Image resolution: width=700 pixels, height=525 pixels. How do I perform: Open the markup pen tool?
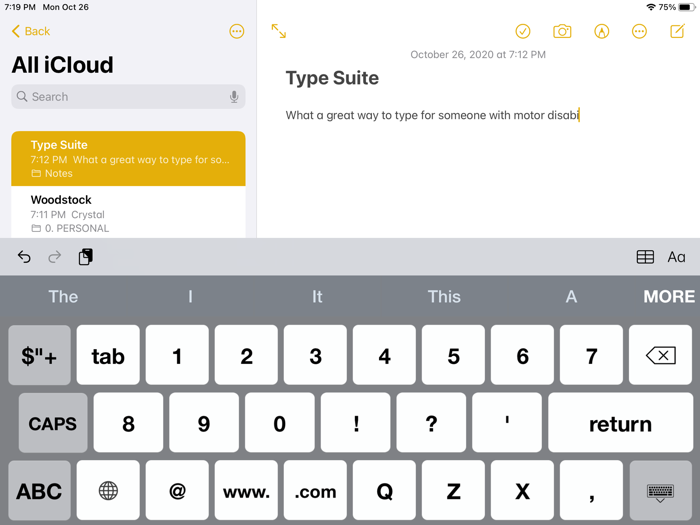[x=601, y=31]
